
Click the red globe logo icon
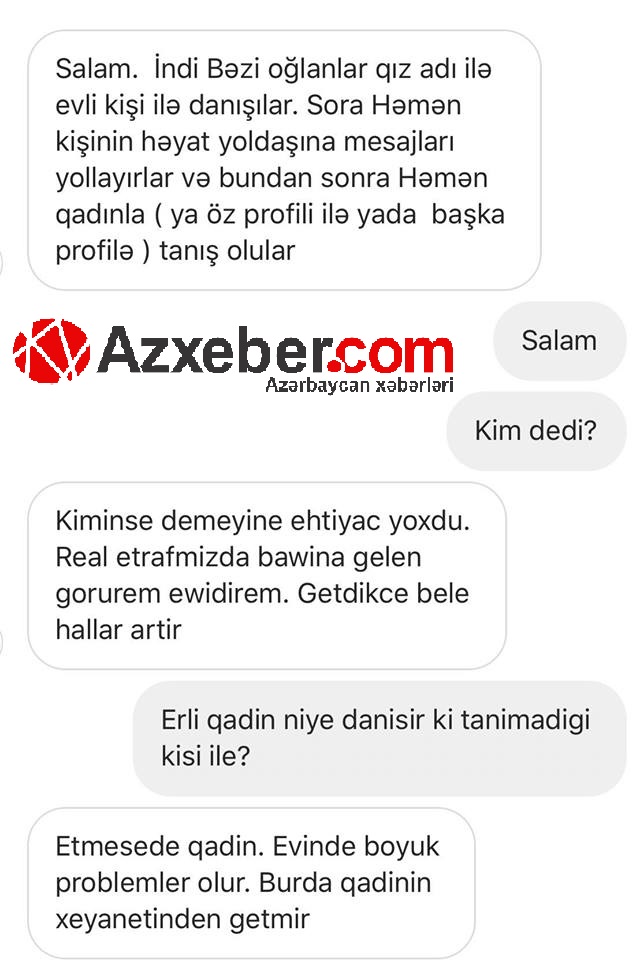(x=51, y=350)
